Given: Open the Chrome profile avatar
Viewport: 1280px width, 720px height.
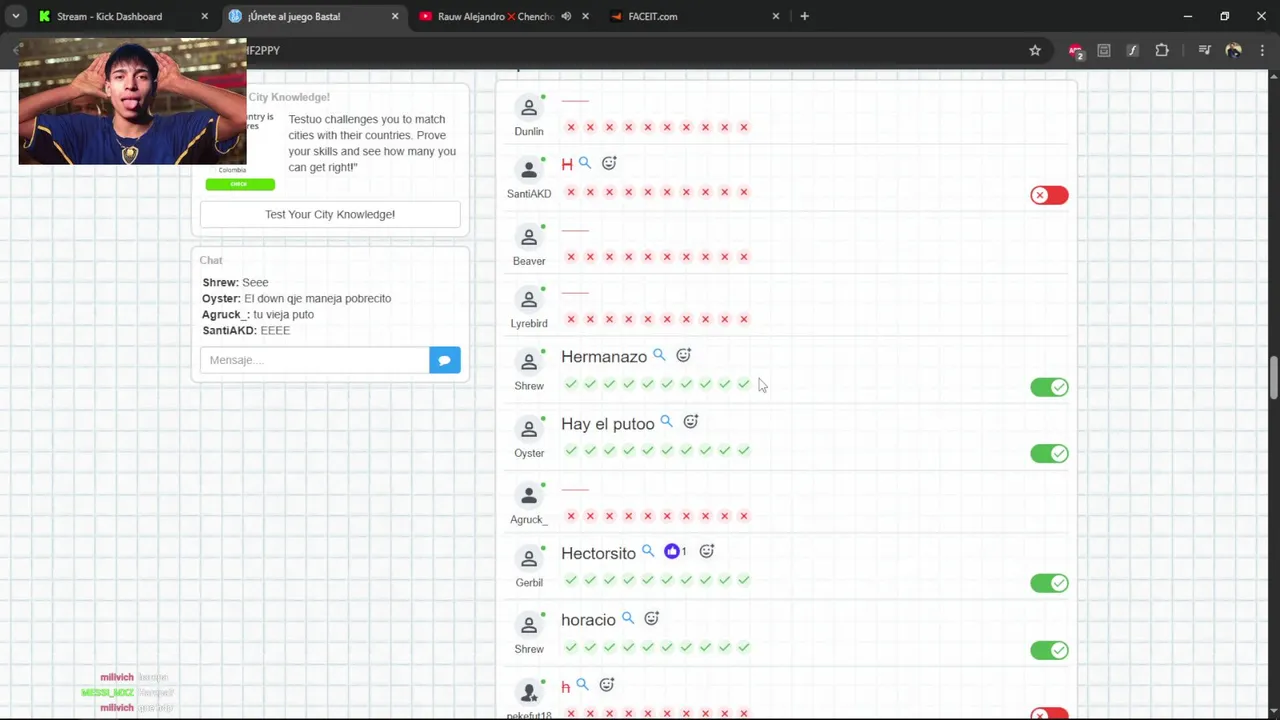Looking at the screenshot, I should coord(1233,50).
